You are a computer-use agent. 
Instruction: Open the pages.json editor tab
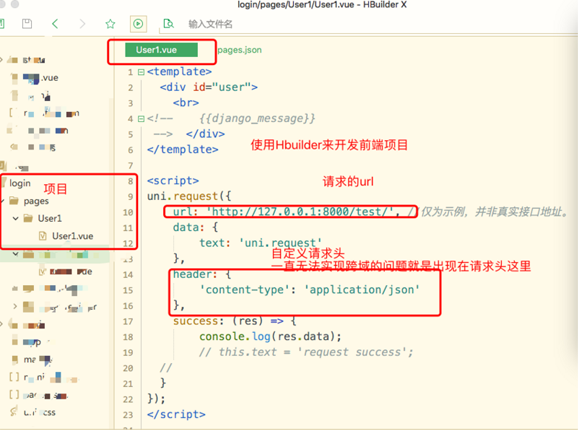coord(240,50)
